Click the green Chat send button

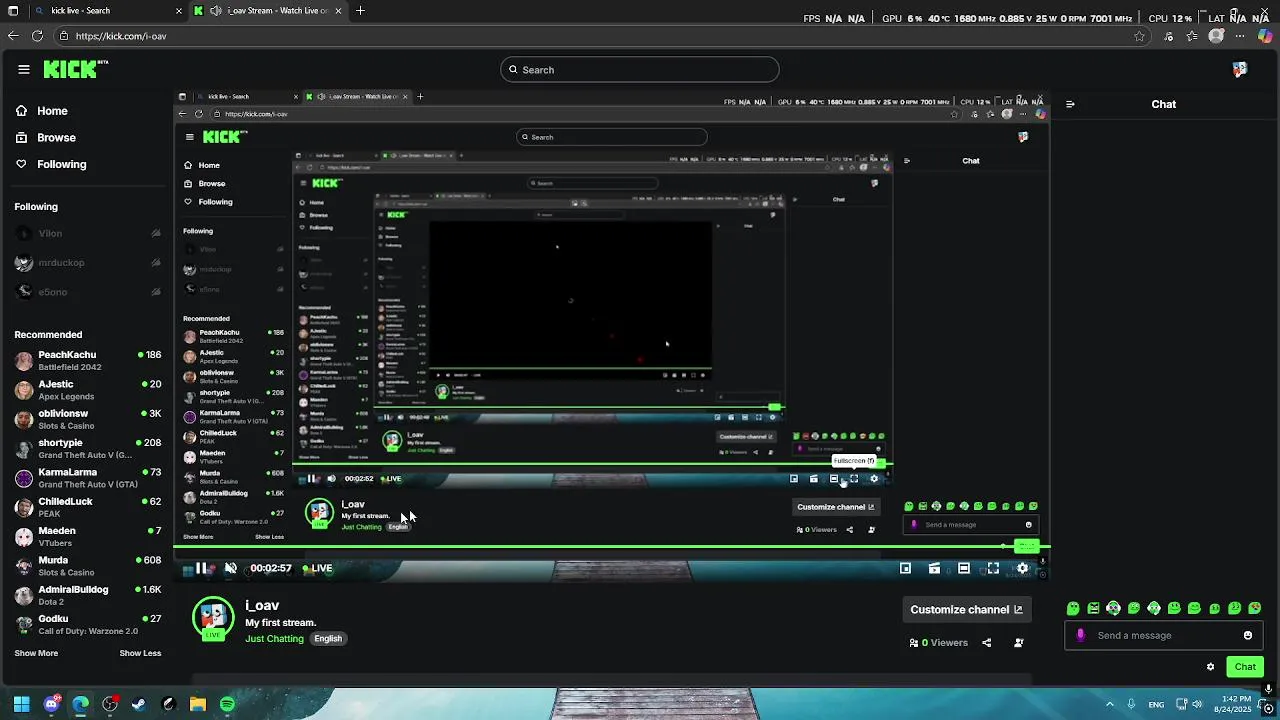1245,667
